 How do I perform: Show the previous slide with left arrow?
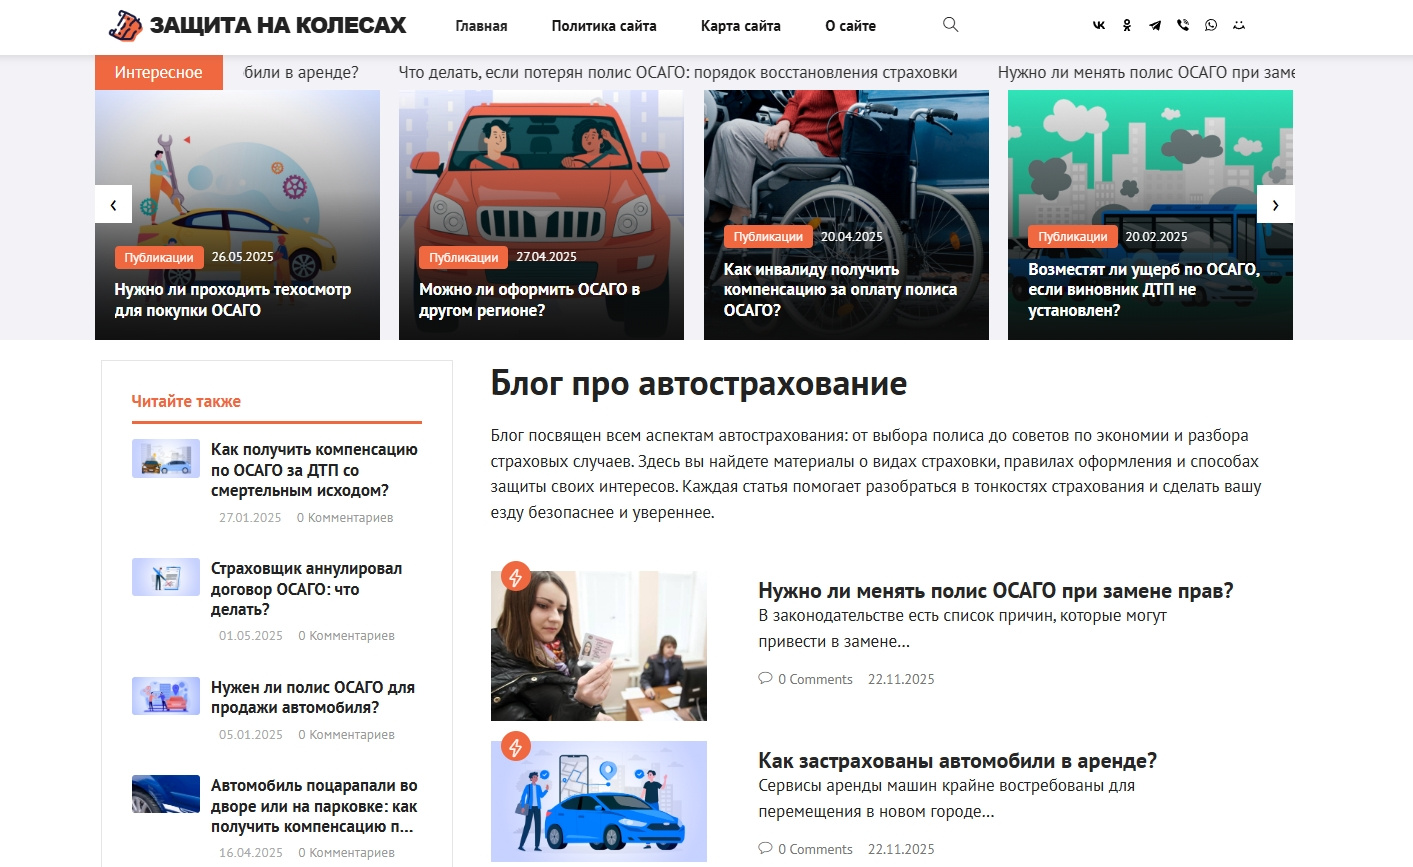113,204
